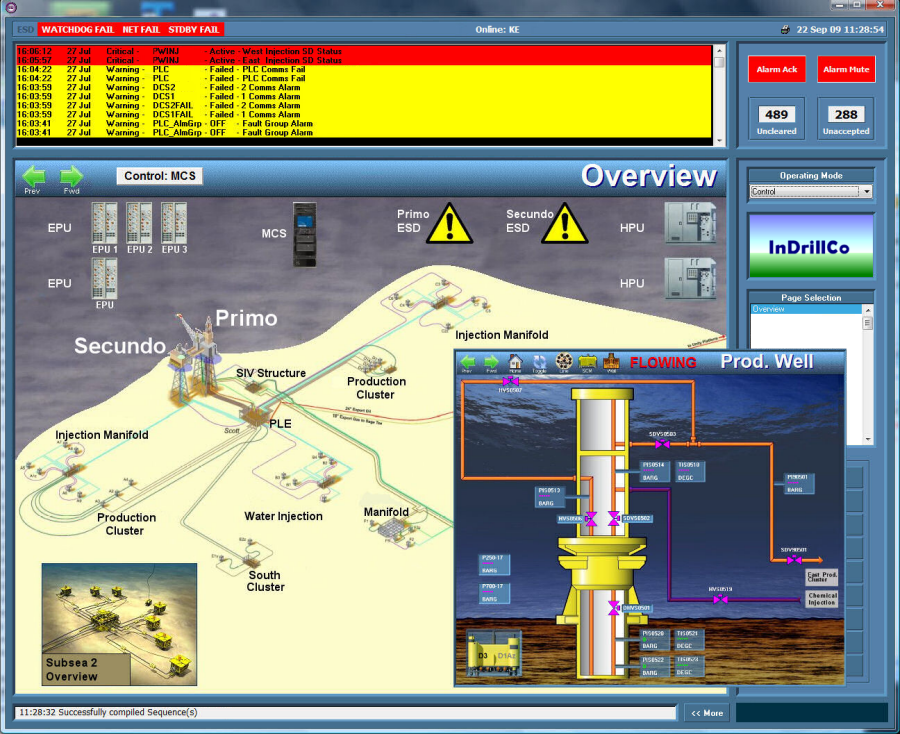Click the InDrillCo logo panel
The image size is (900, 734).
pos(810,244)
